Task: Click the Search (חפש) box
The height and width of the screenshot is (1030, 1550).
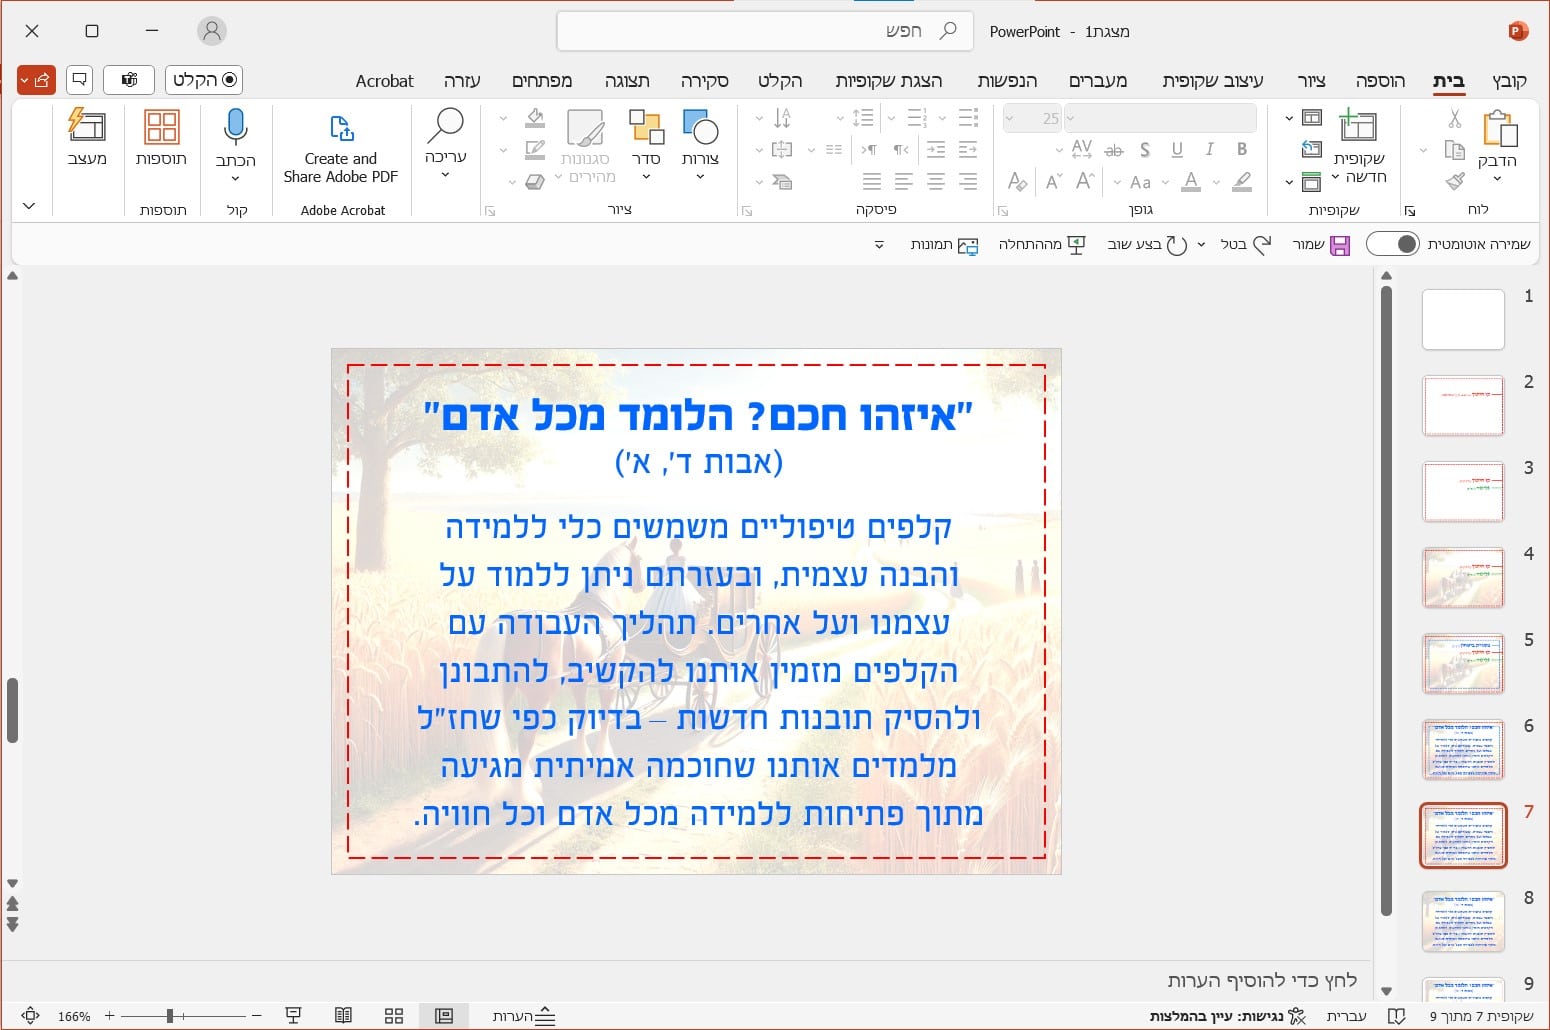Action: (763, 31)
